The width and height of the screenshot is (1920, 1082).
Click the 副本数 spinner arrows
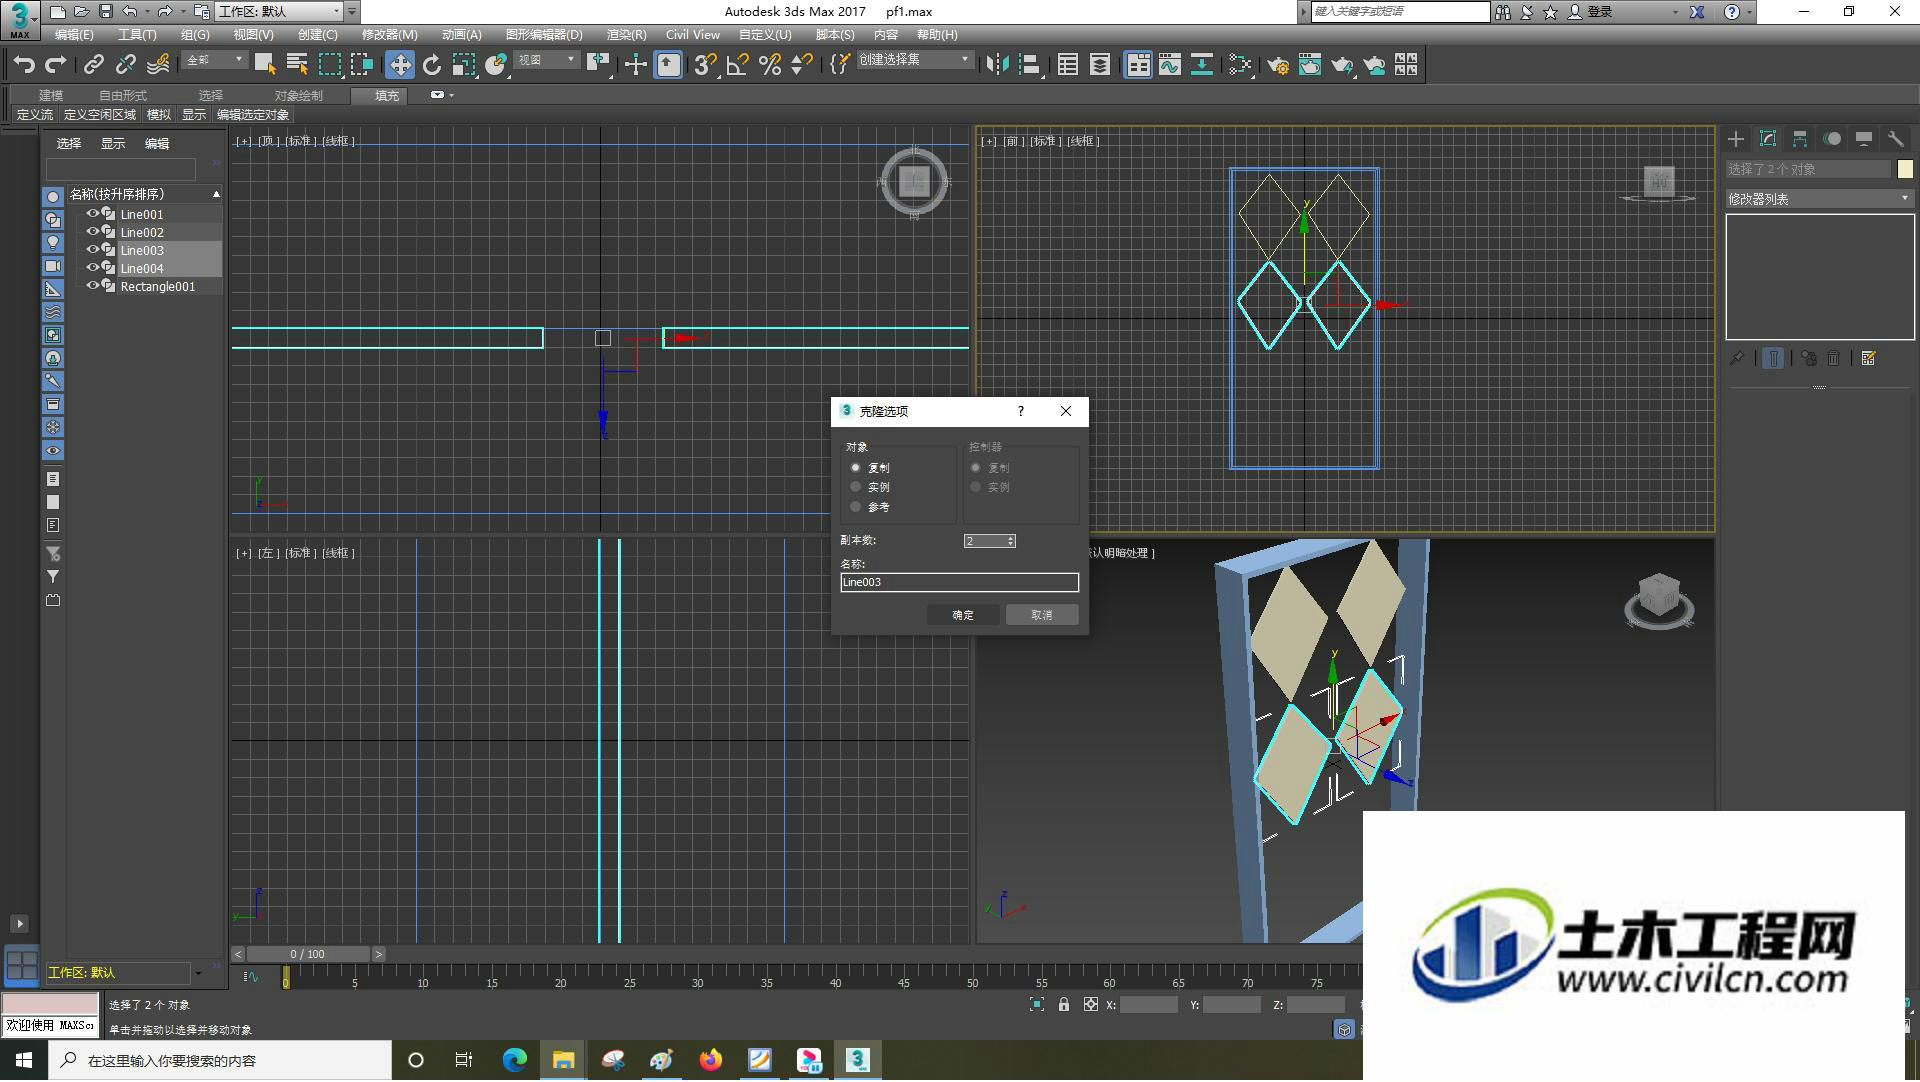coord(1011,541)
